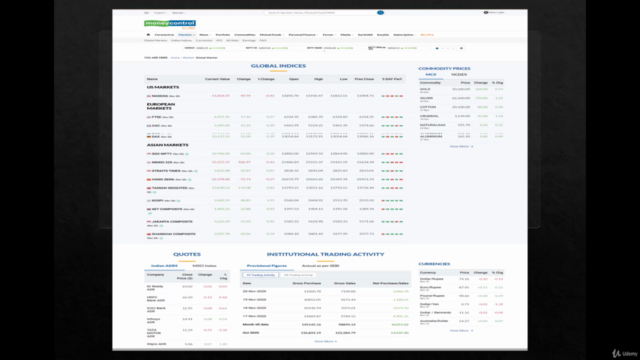Open the English language dropdown
Screen dimensions: 640x360
(x=160, y=13)
